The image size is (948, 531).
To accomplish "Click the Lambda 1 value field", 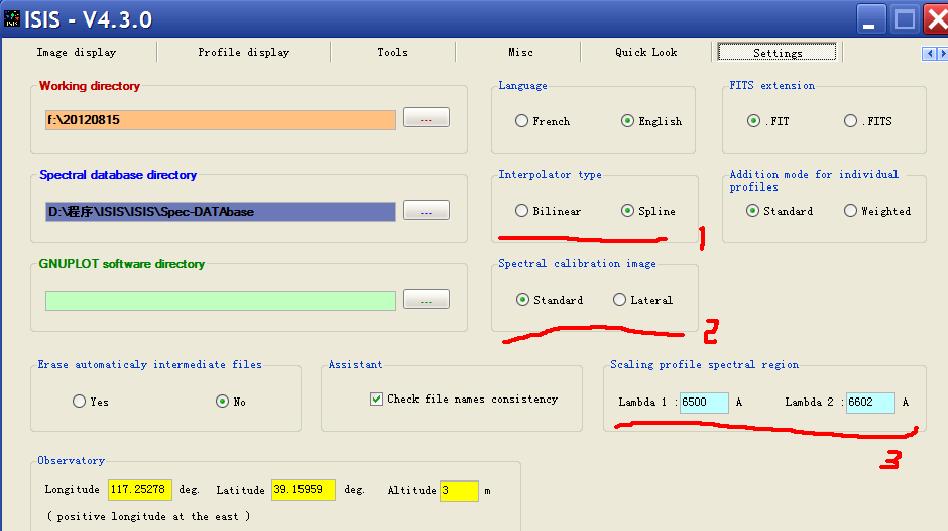I will 704,402.
